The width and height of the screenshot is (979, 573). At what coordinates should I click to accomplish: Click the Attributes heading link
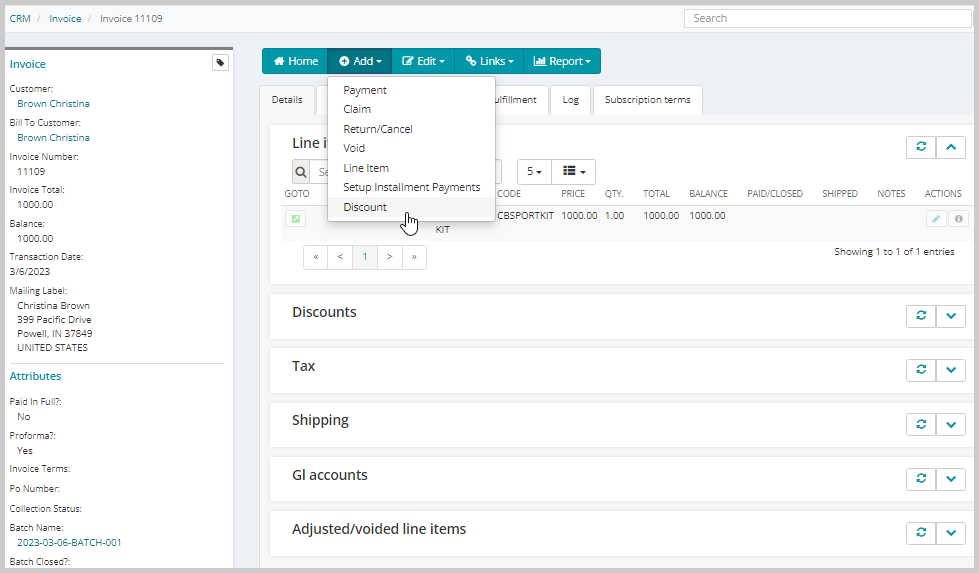coord(36,376)
